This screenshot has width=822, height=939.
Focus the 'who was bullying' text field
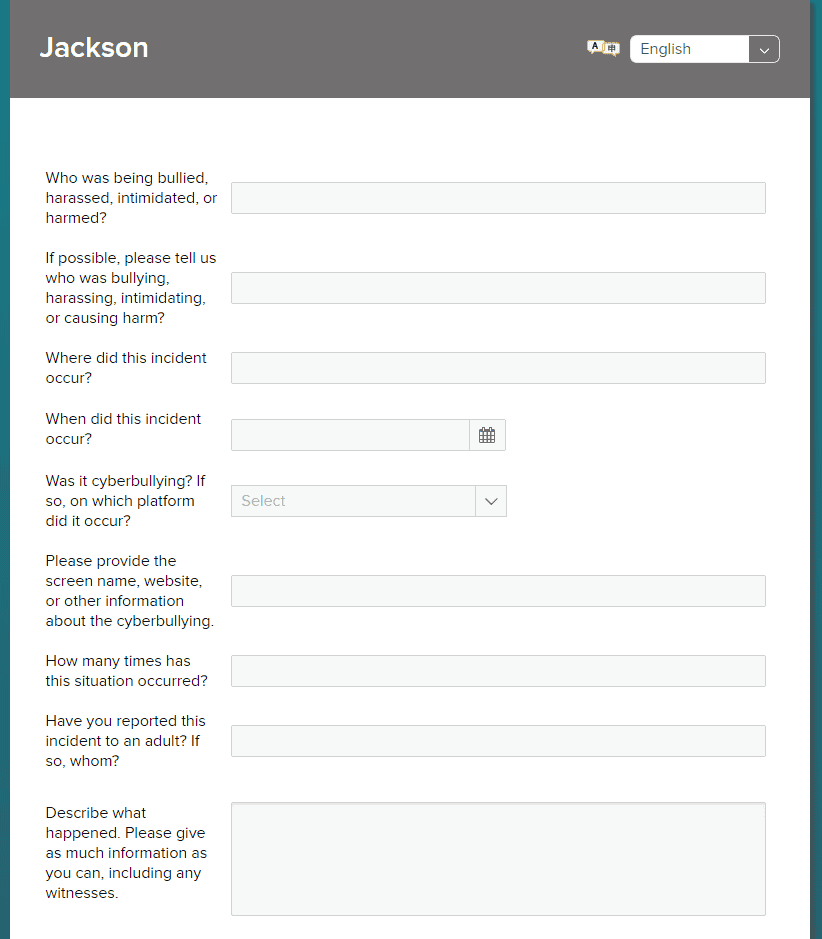click(x=498, y=288)
